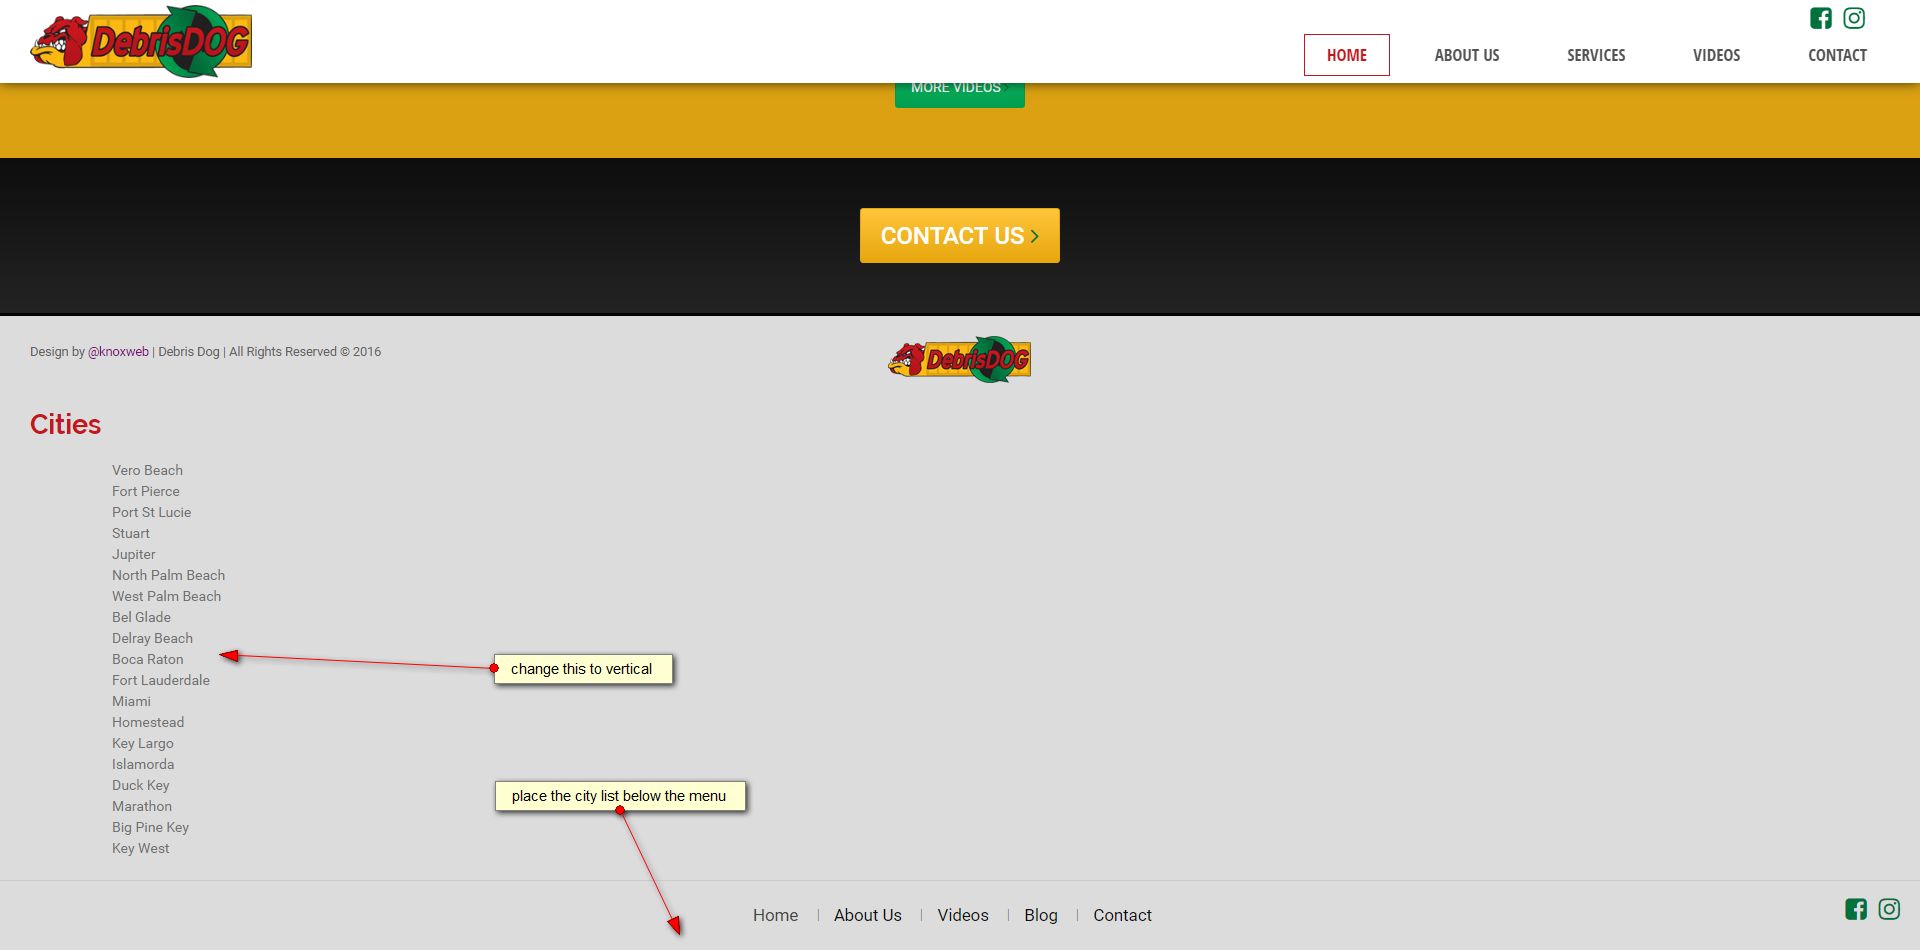Open the Jupiter city link
Image resolution: width=1920 pixels, height=950 pixels.
tap(134, 554)
